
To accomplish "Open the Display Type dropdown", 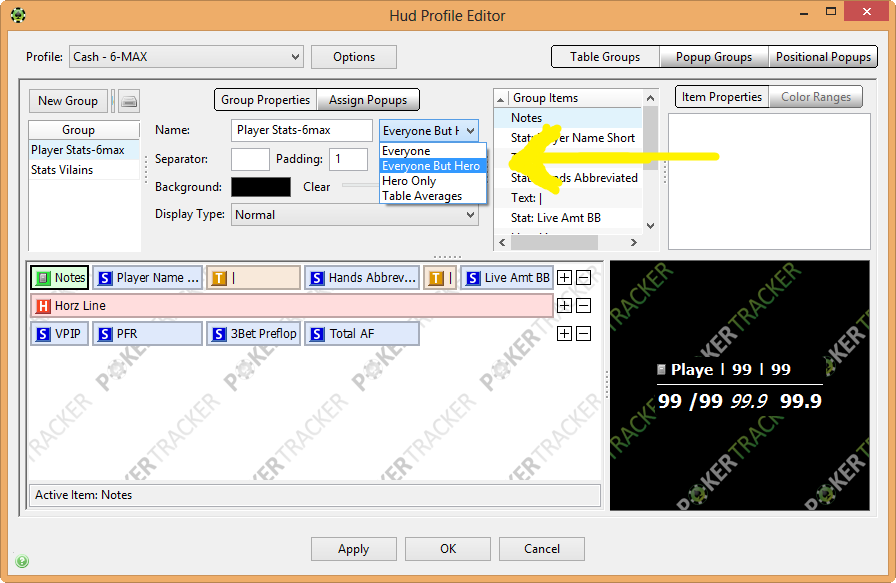I will point(354,215).
